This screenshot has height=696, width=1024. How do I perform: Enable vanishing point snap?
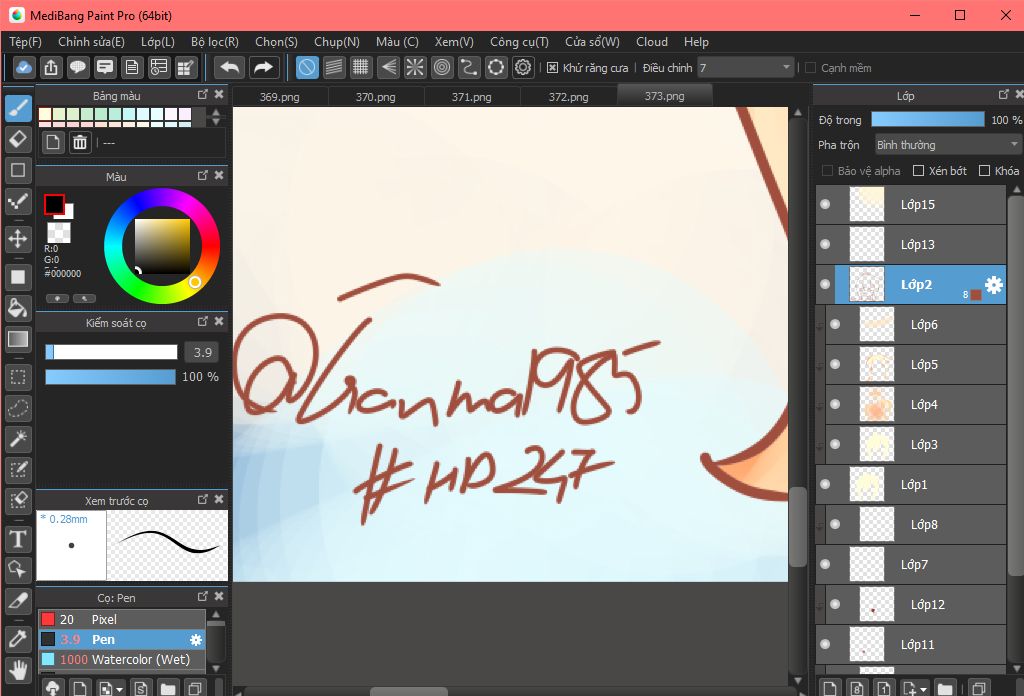tap(388, 67)
